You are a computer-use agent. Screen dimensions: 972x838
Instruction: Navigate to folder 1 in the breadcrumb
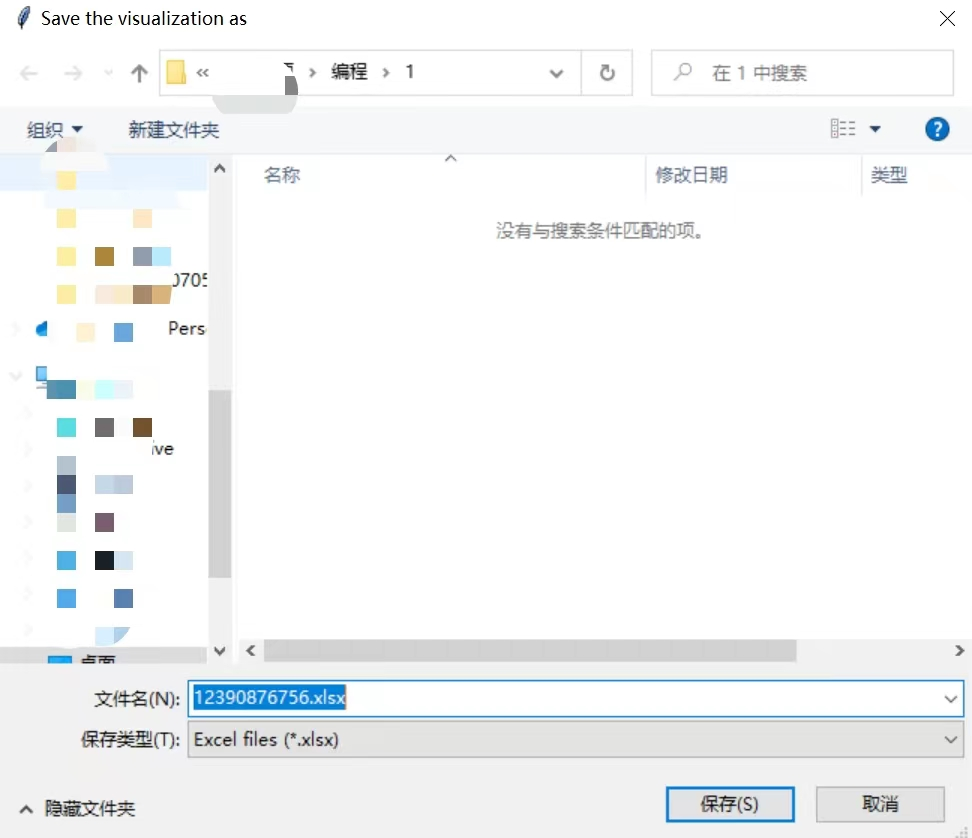click(409, 72)
